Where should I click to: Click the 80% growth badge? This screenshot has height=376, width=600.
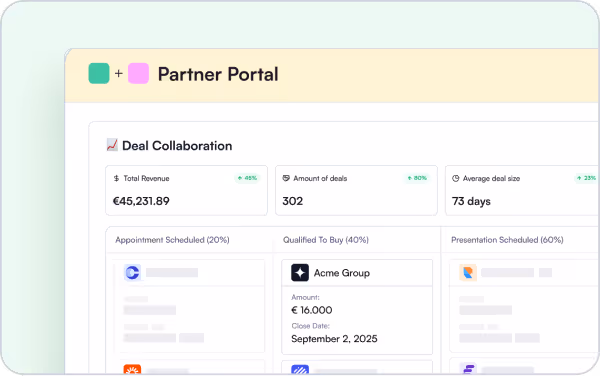[x=417, y=178]
